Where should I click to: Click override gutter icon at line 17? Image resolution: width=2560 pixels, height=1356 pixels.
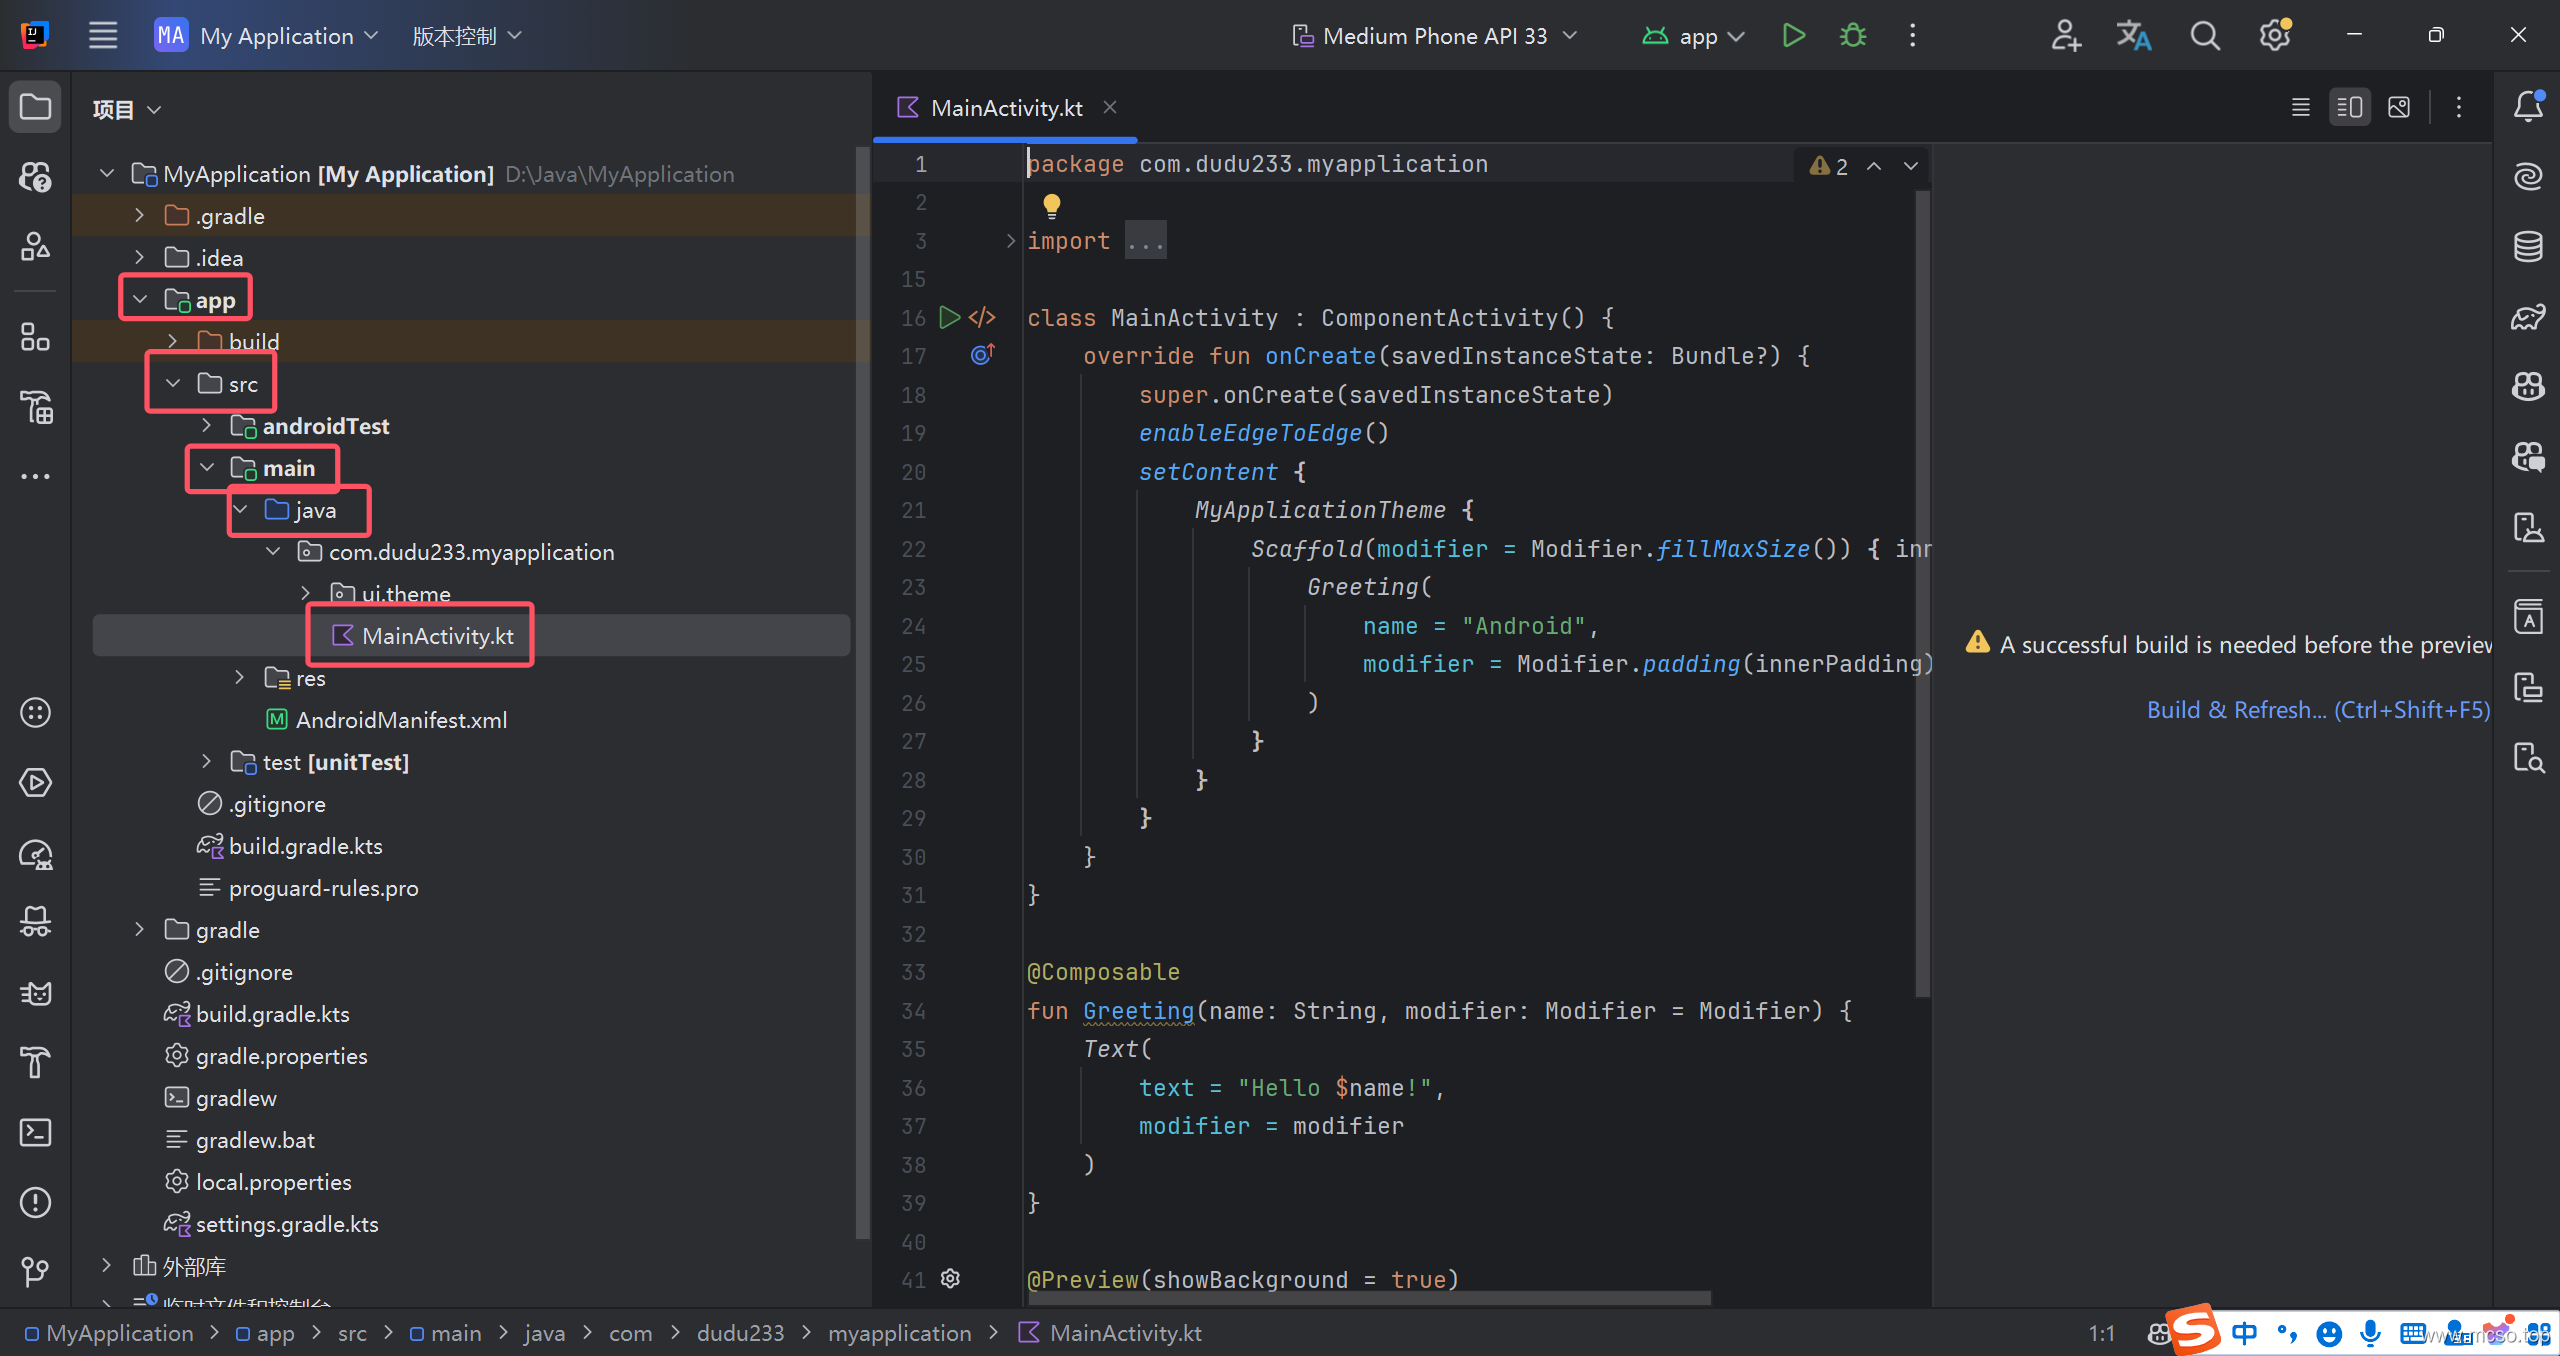[983, 355]
